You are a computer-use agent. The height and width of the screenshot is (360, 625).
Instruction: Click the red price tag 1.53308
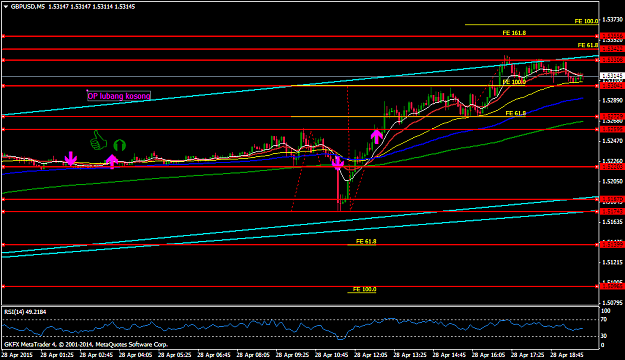612,60
